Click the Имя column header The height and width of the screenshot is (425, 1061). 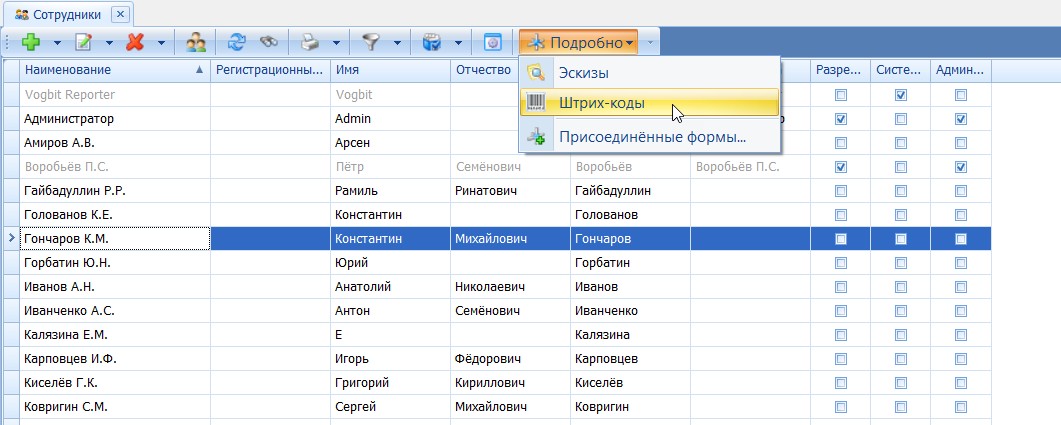point(390,70)
